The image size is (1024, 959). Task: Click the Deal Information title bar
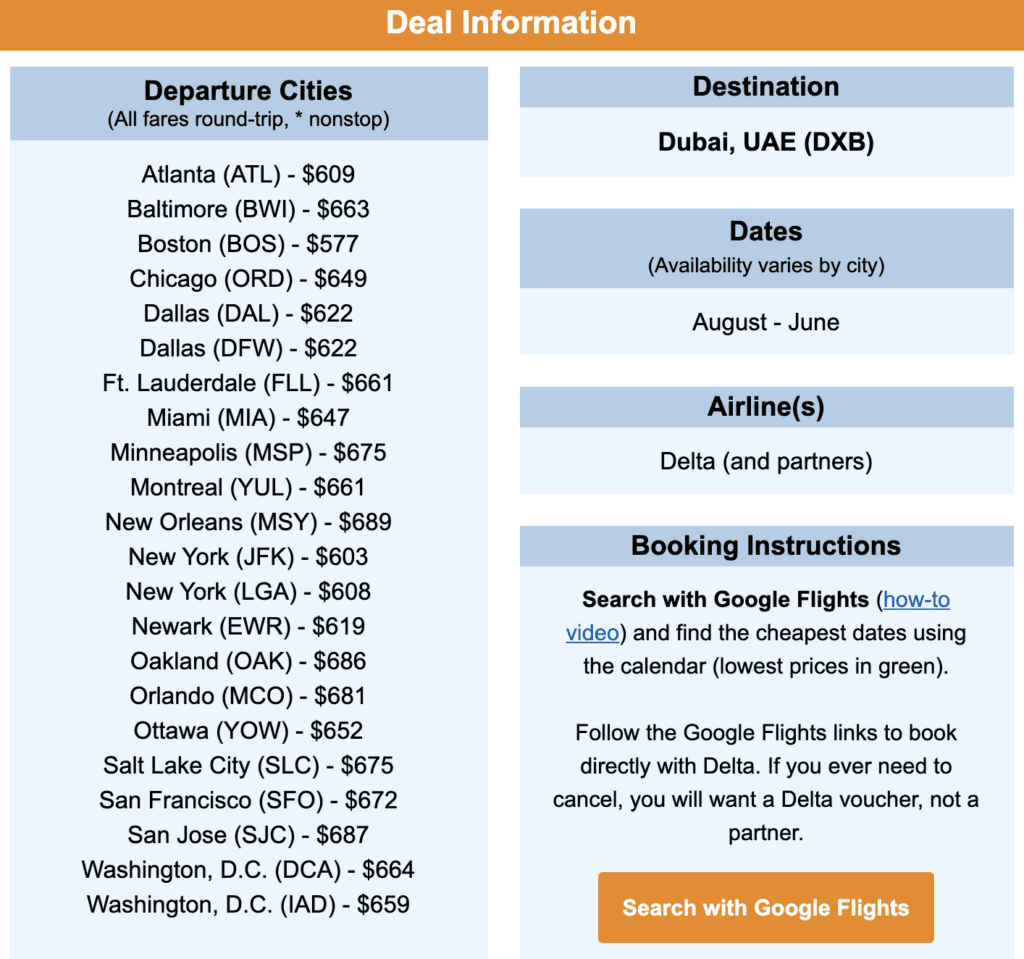click(512, 22)
